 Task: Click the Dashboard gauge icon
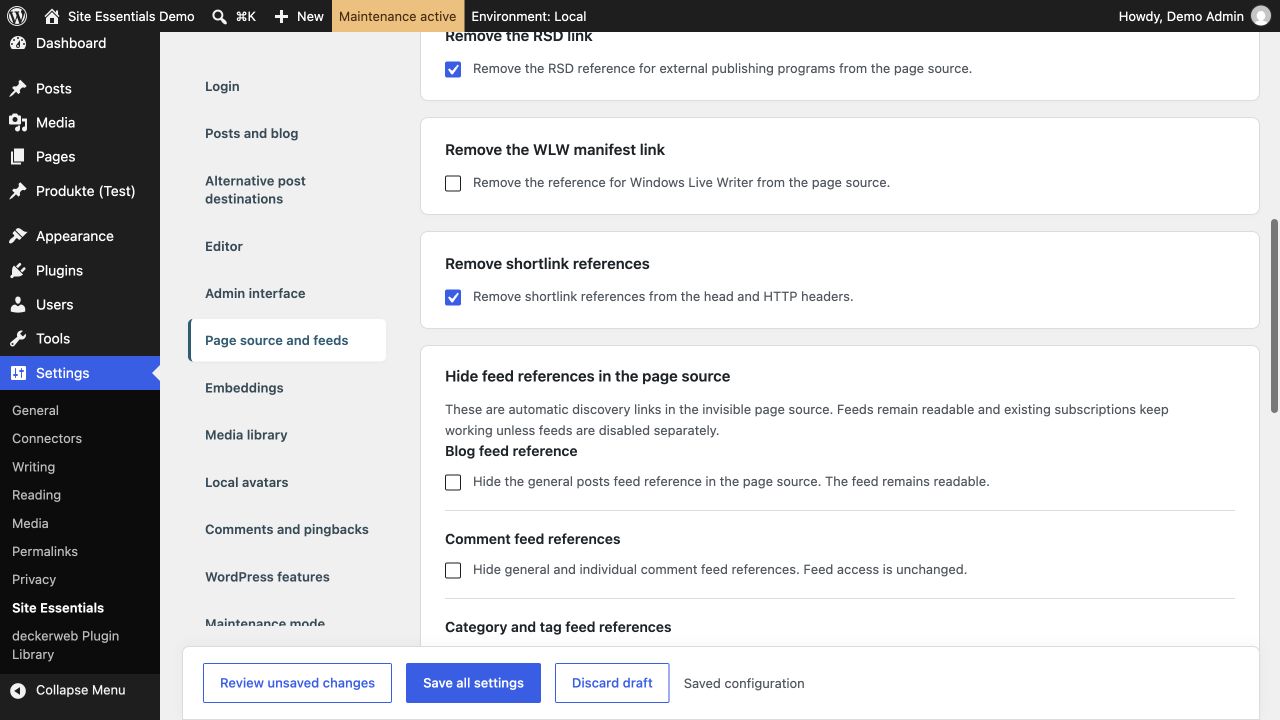tap(18, 43)
